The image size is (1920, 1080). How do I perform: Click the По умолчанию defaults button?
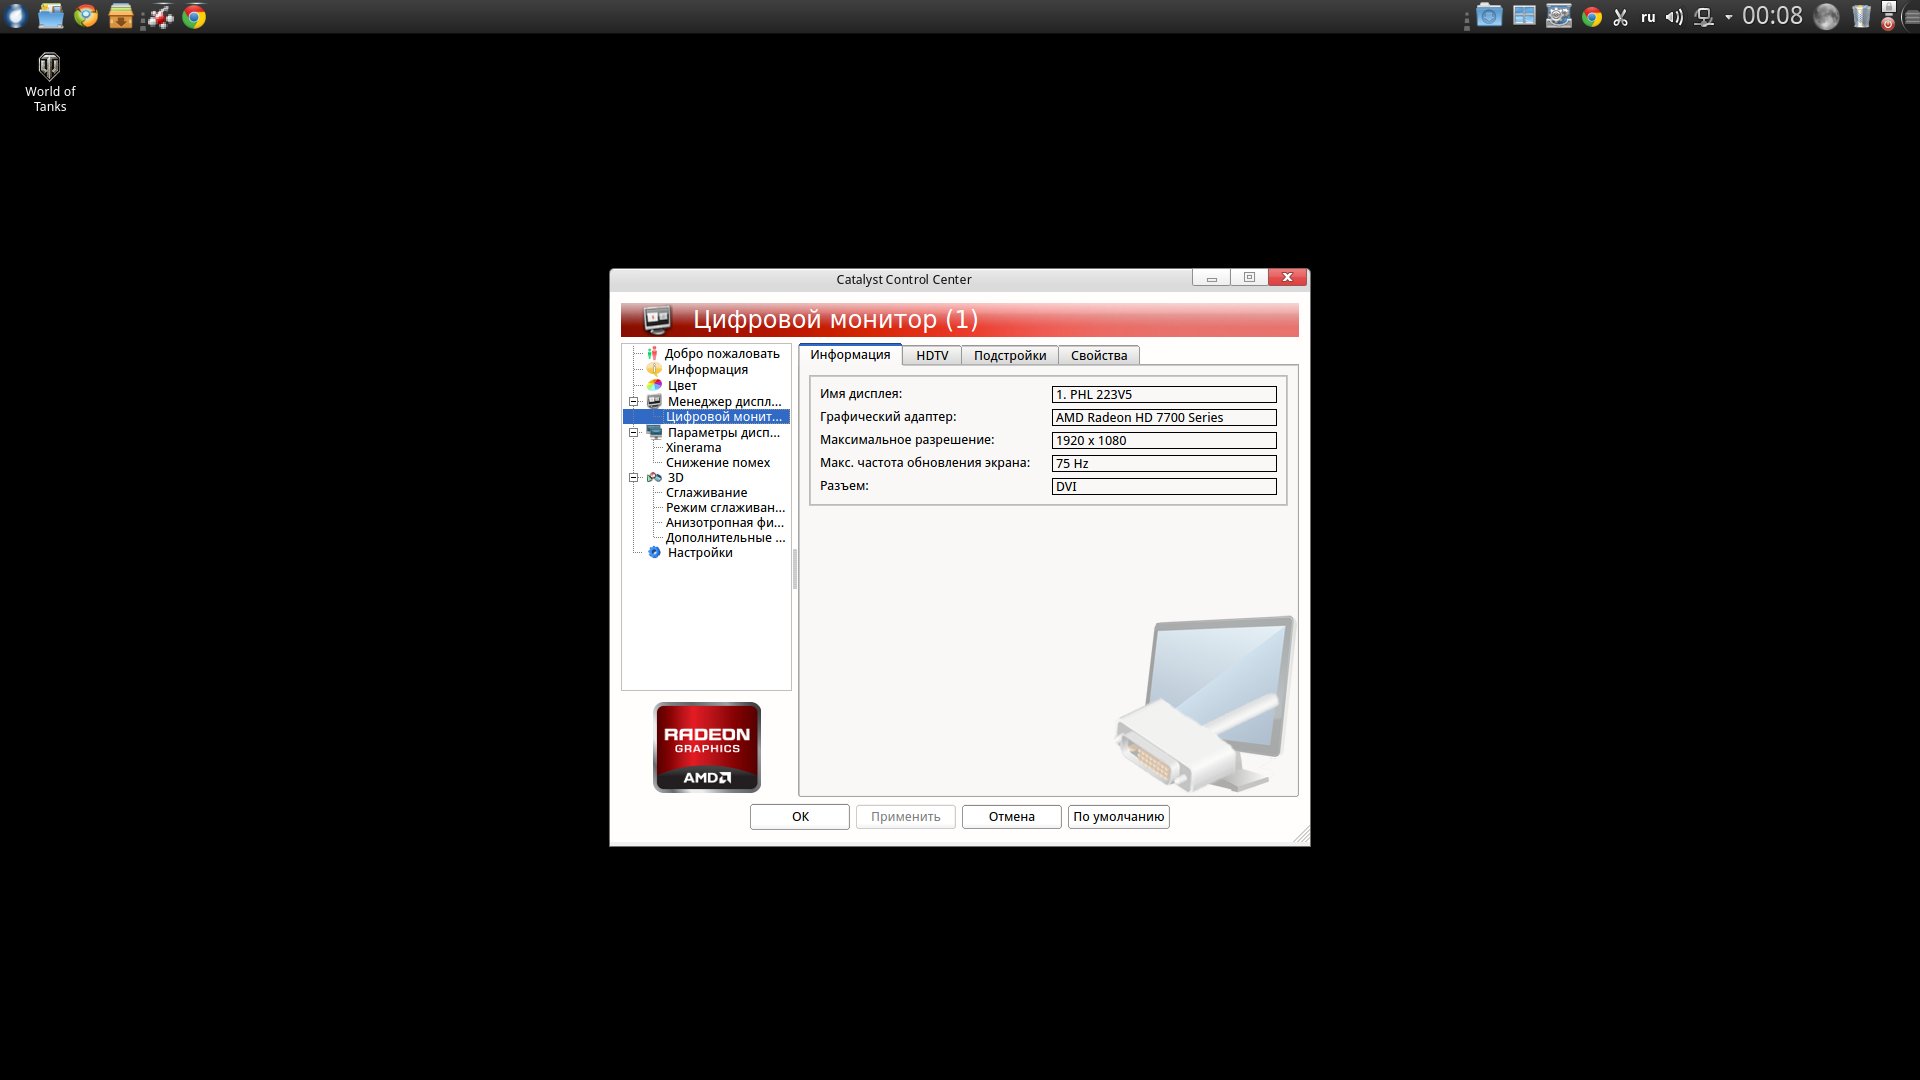click(x=1118, y=816)
